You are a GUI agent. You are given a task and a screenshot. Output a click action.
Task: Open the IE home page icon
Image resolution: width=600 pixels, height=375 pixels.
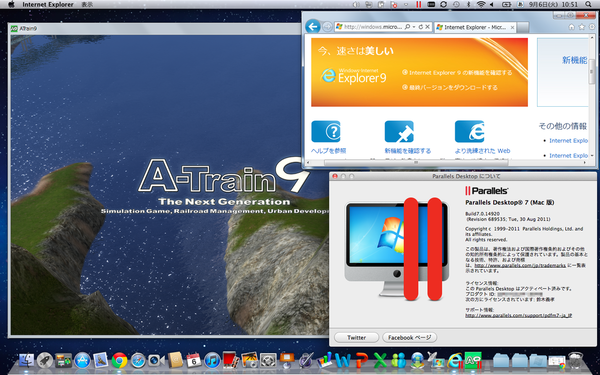(572, 27)
